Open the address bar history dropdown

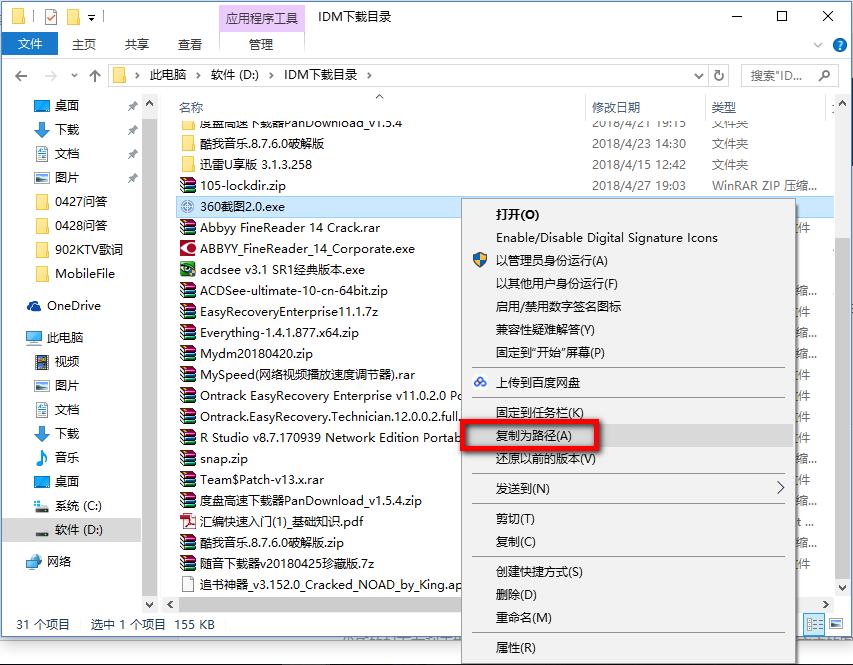click(x=699, y=74)
